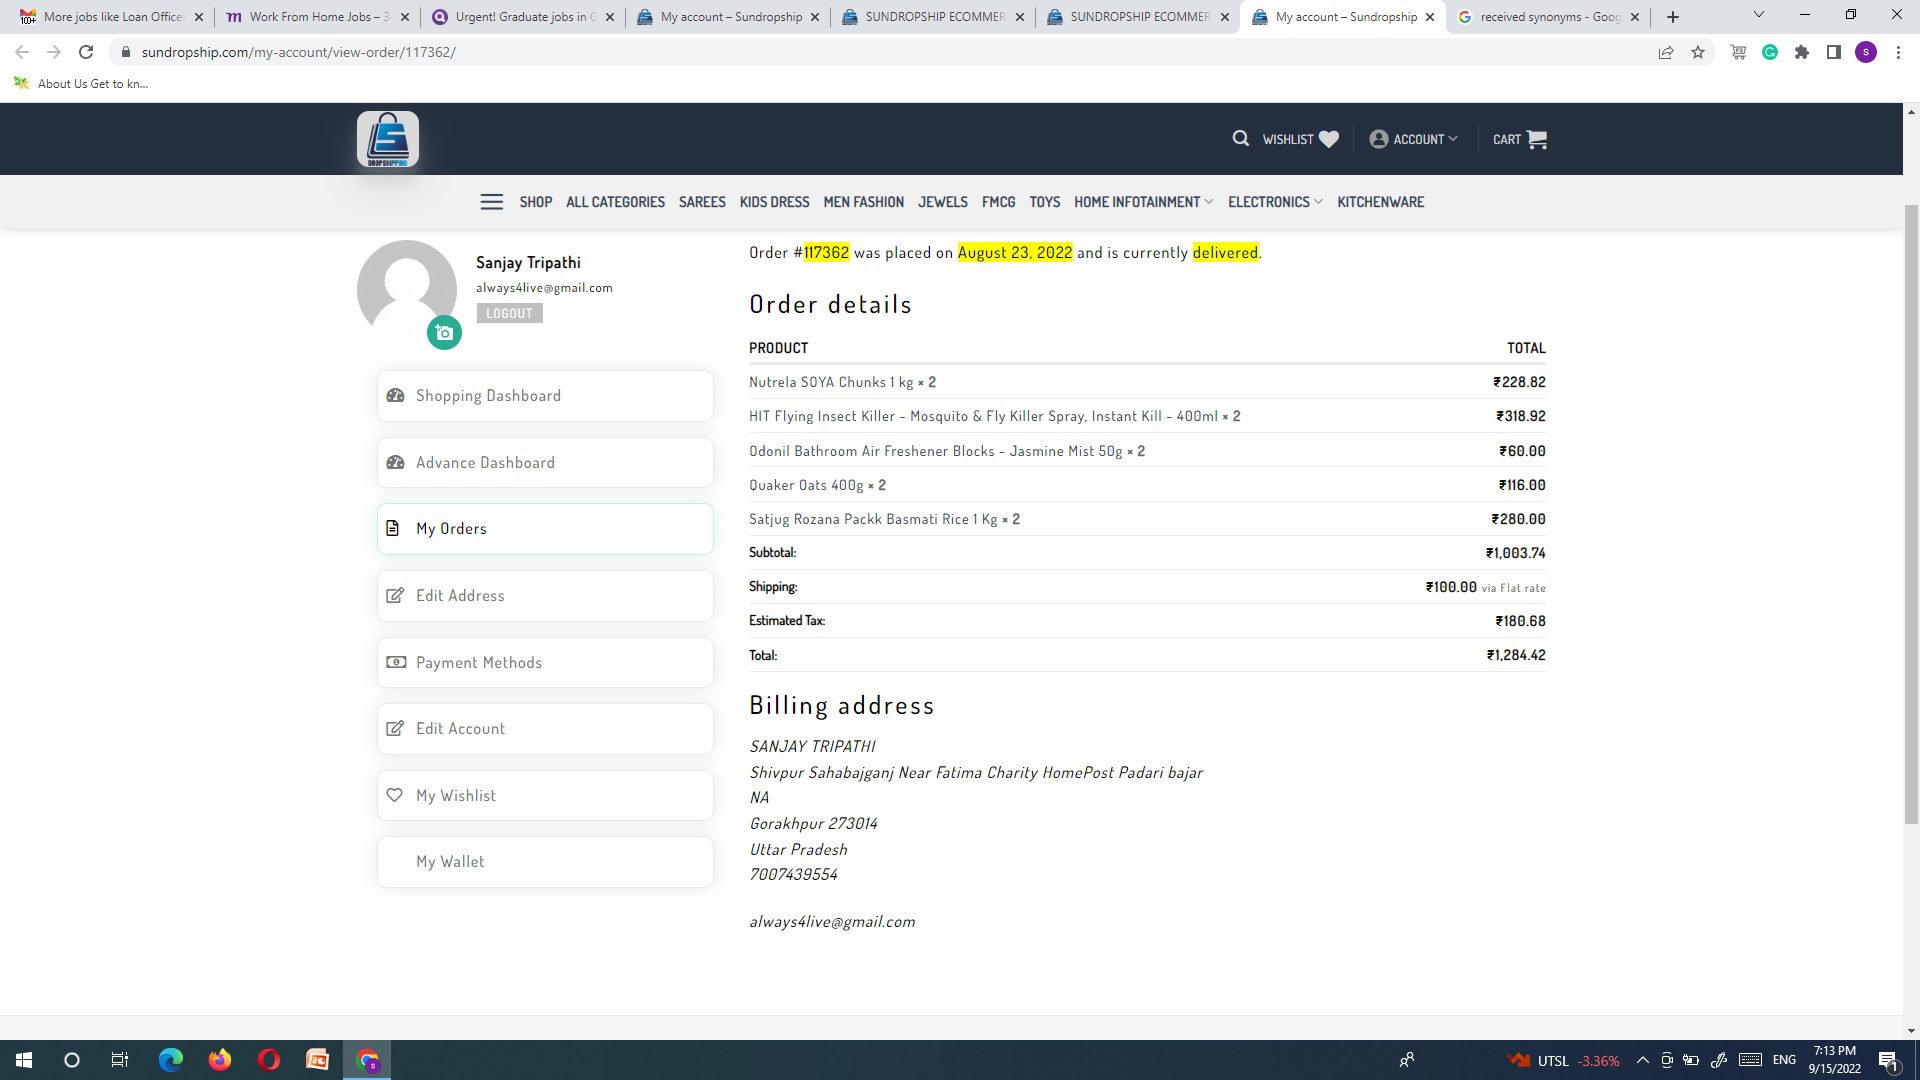Open the shopping cart icon

point(1537,139)
